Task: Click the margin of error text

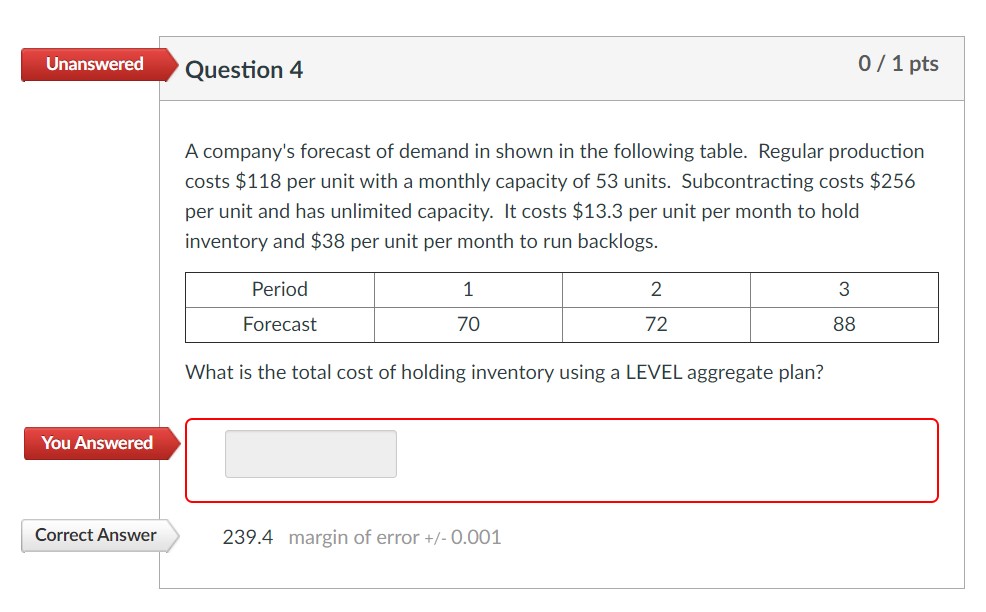Action: pyautogui.click(x=393, y=537)
